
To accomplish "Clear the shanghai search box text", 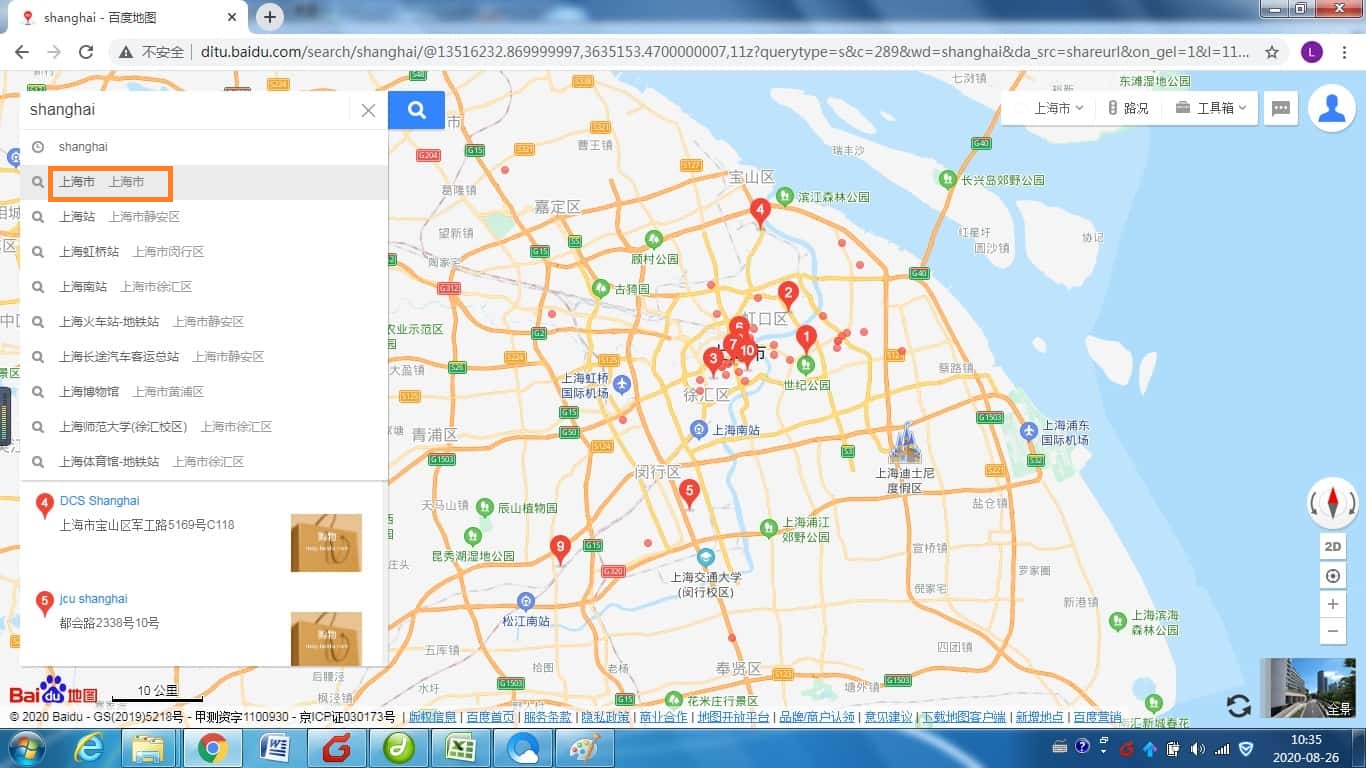I will pyautogui.click(x=368, y=110).
